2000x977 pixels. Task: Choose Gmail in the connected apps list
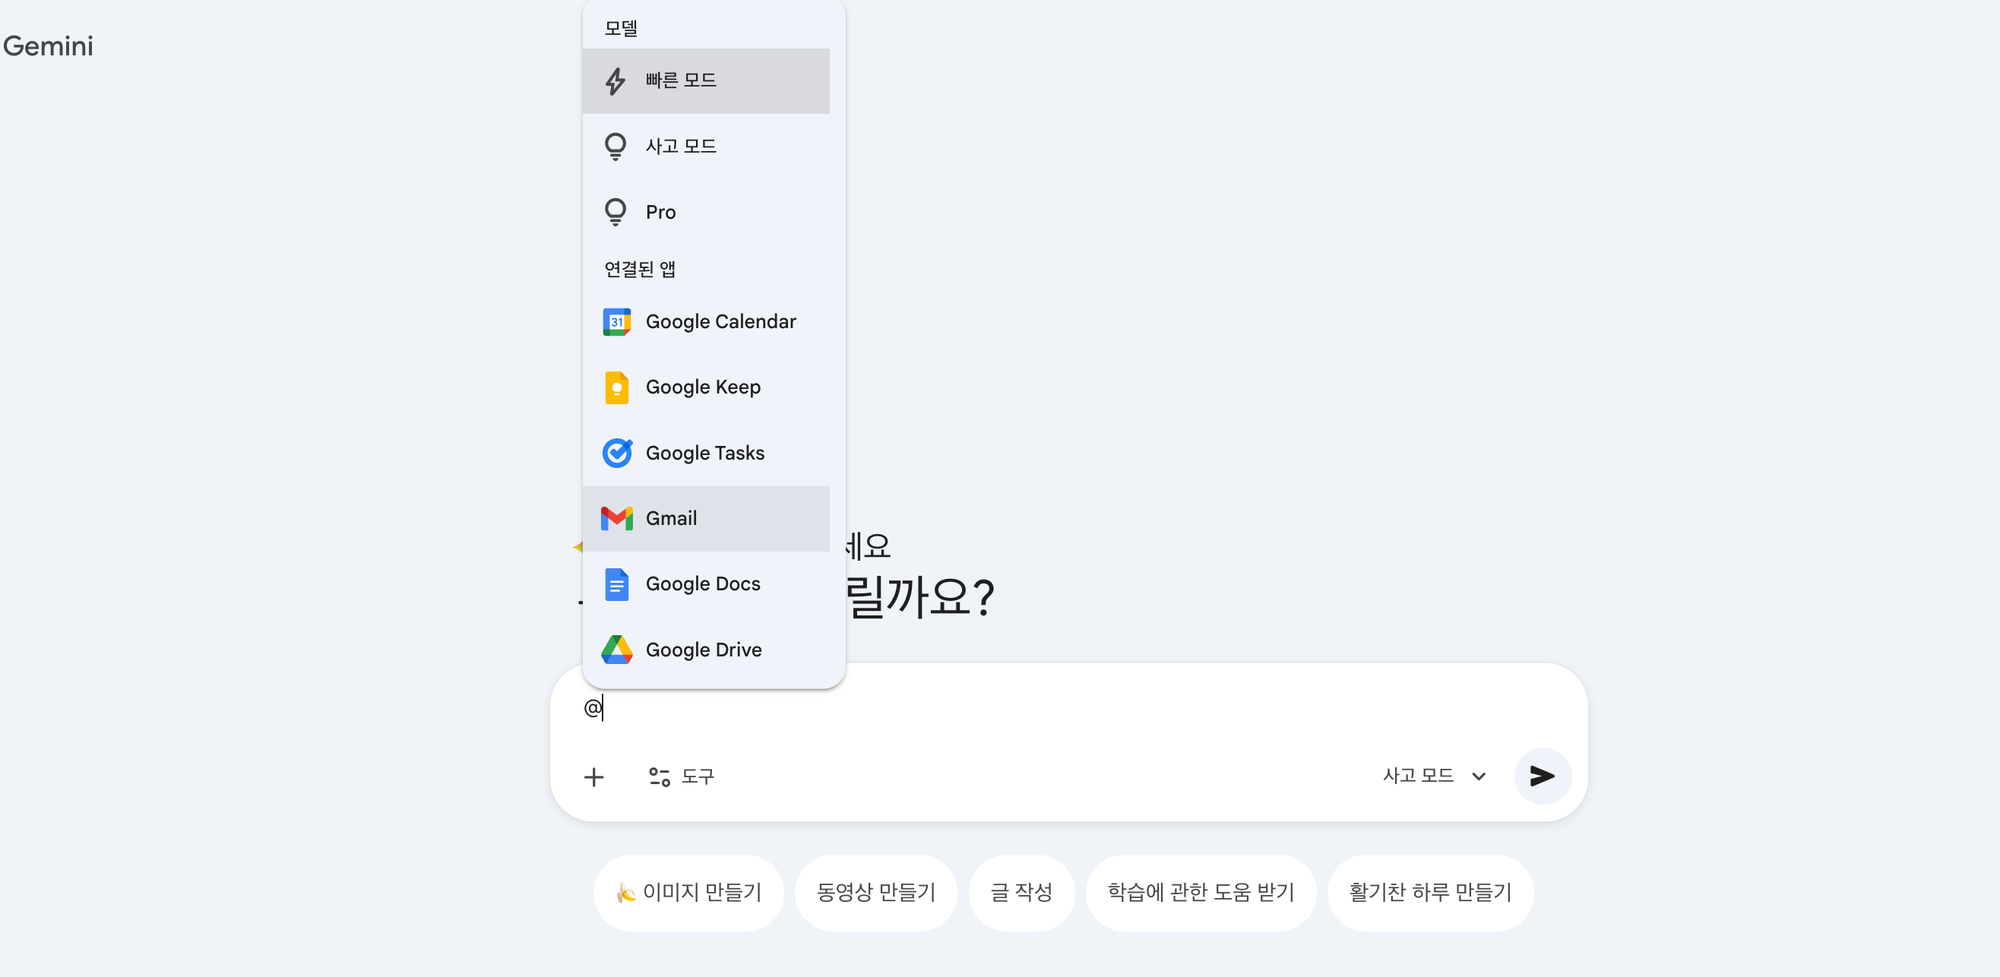point(706,519)
